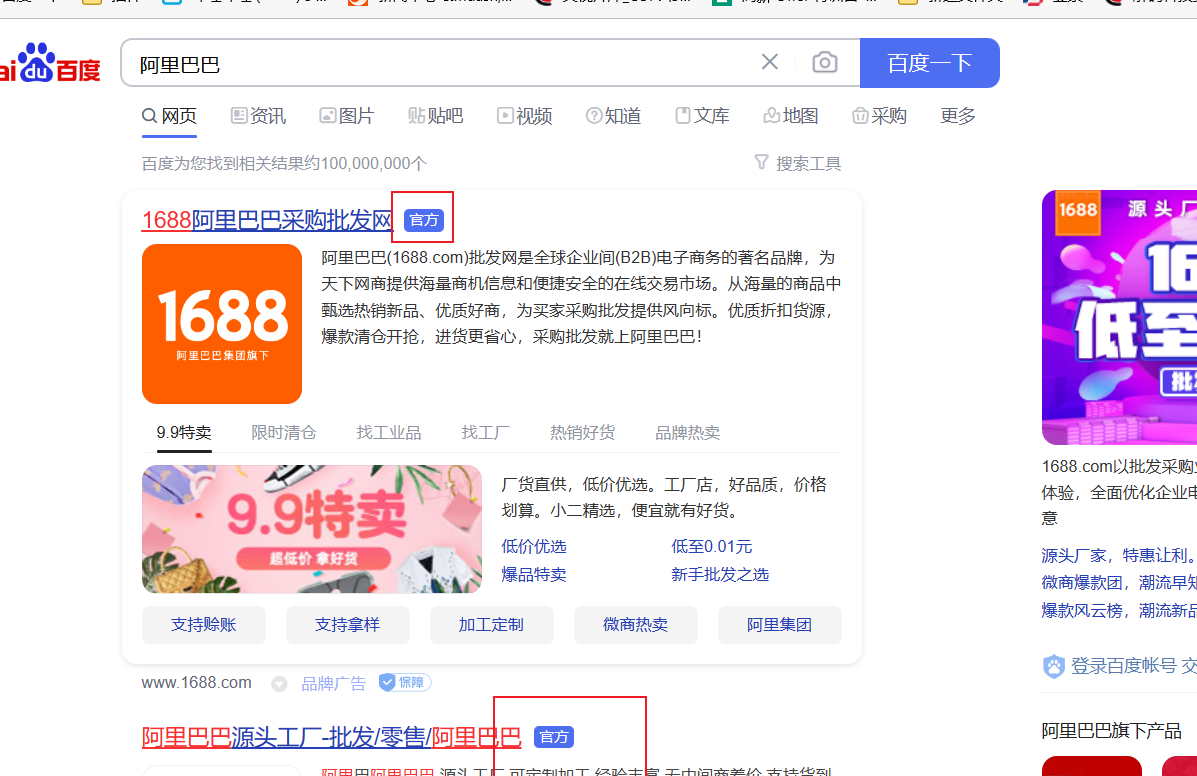The width and height of the screenshot is (1197, 776).
Task: Open the 新手批发之选 link
Action: (720, 575)
